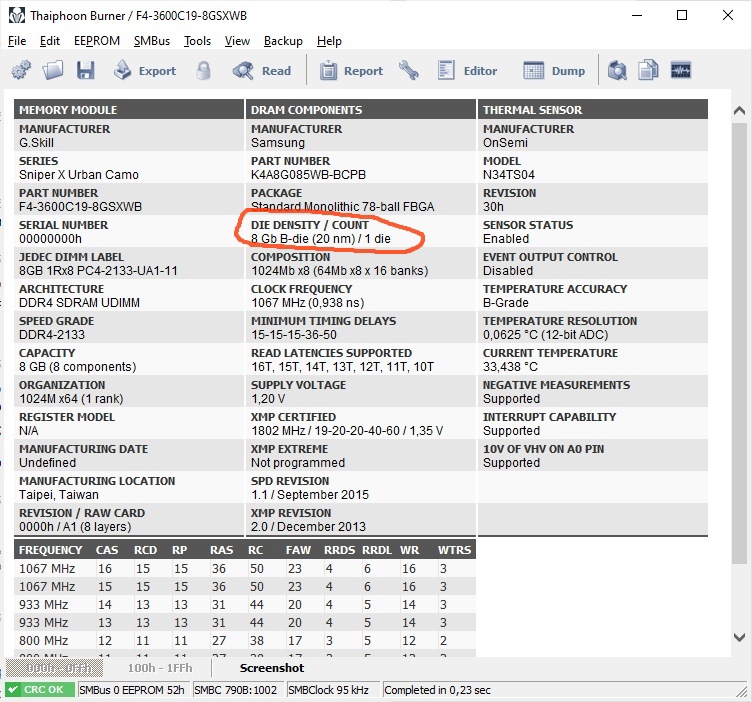Click the gear settings toolbar icon
This screenshot has height=702, width=752.
pos(21,70)
